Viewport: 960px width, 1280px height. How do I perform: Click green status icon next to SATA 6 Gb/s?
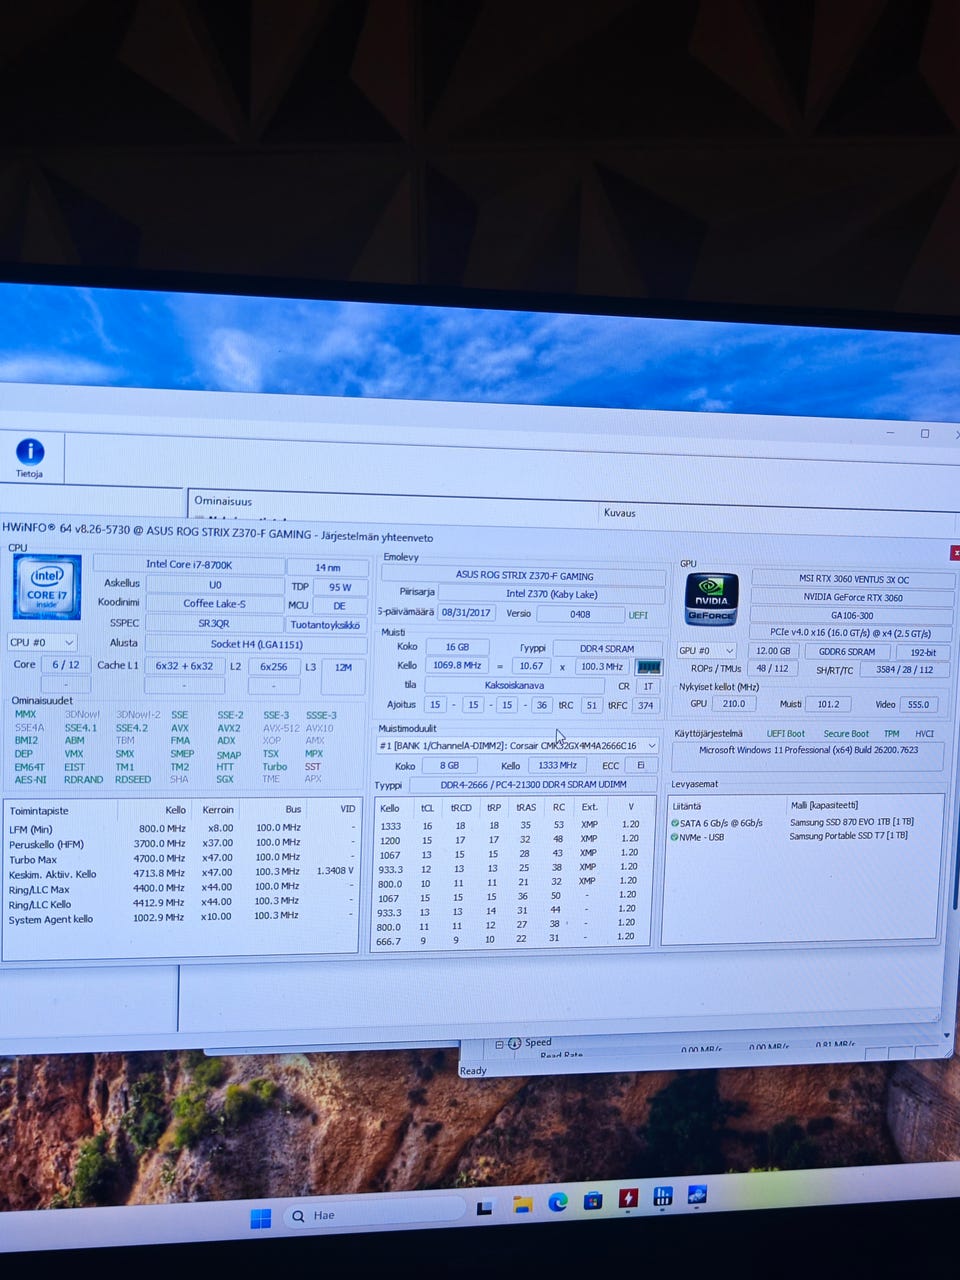(674, 823)
